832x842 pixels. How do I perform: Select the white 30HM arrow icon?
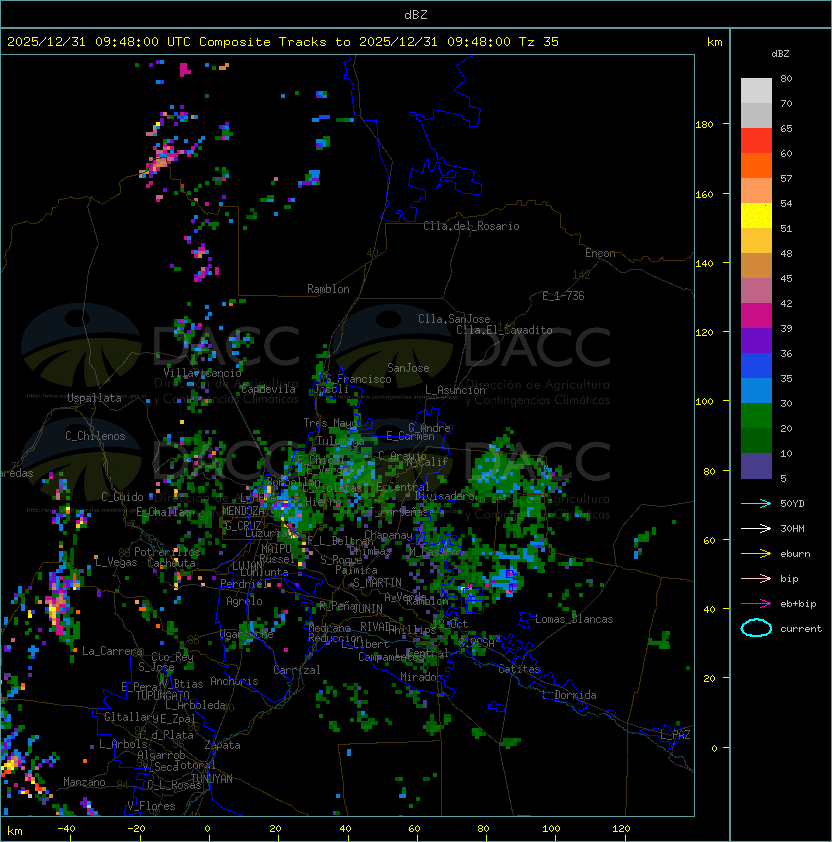756,528
